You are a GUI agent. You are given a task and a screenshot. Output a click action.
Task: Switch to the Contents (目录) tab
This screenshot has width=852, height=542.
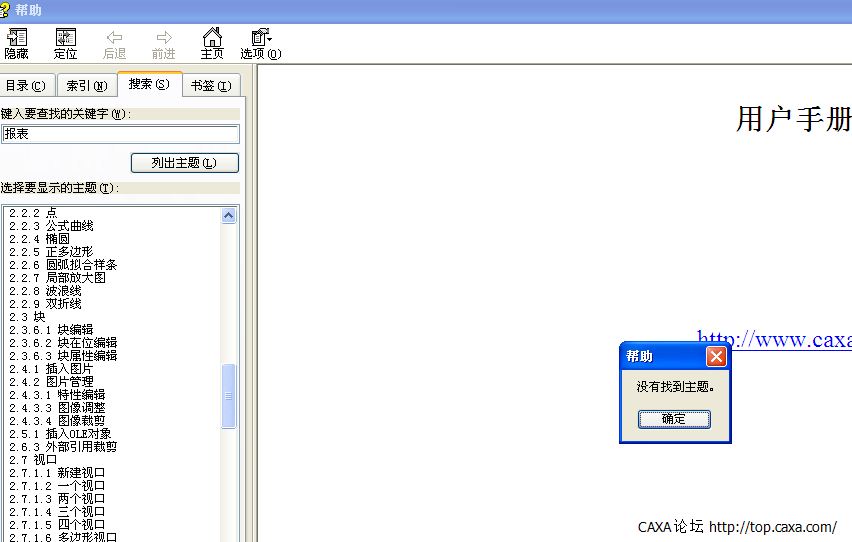pyautogui.click(x=26, y=85)
